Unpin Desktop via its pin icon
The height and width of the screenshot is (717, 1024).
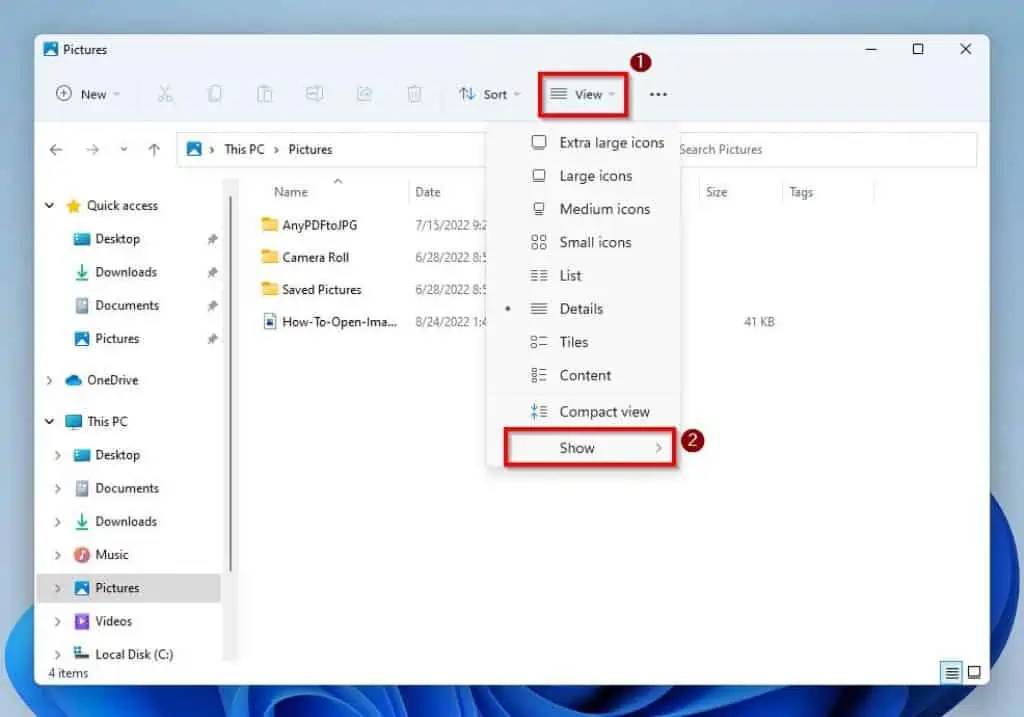point(212,239)
